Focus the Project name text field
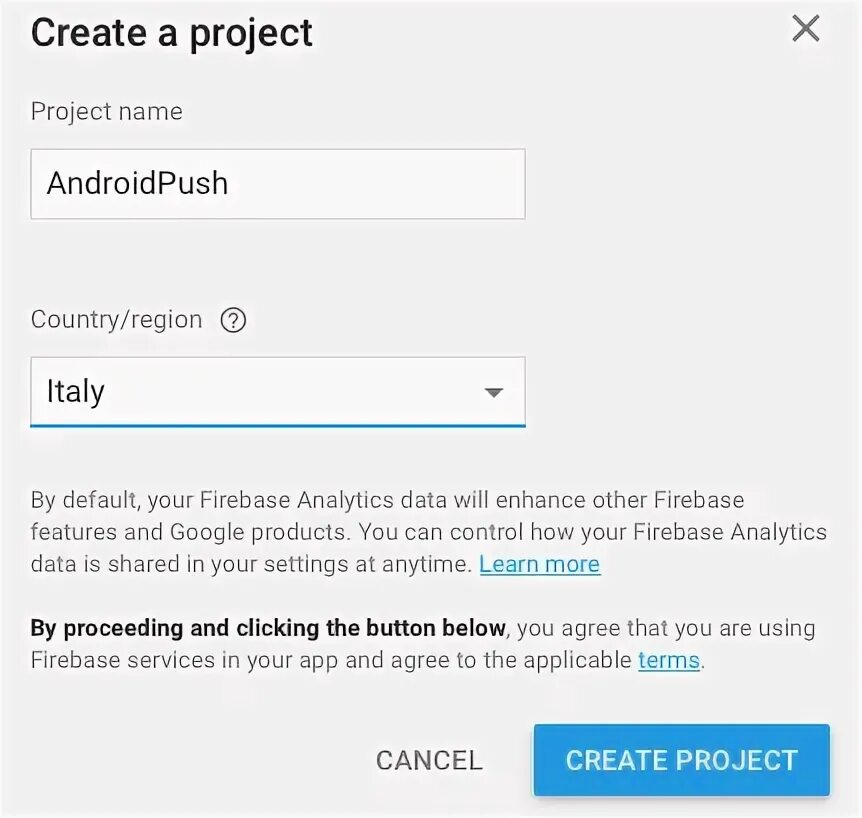862x818 pixels. (277, 184)
